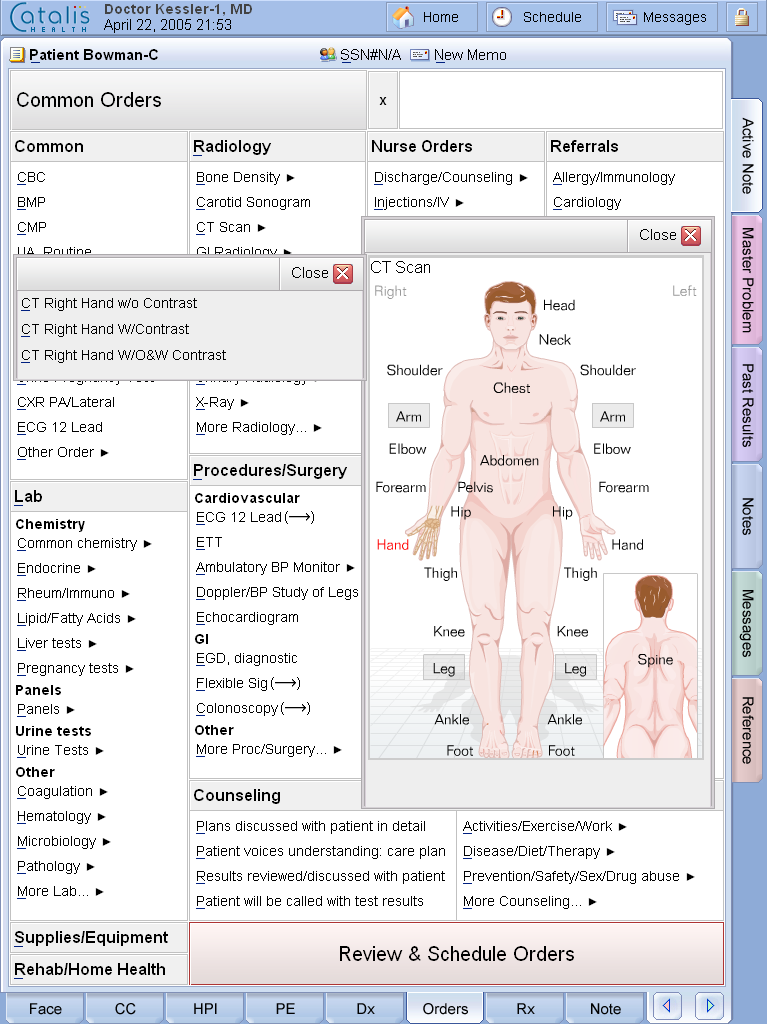767x1024 pixels.
Task: Go to next page with right arrow
Action: [x=710, y=1004]
